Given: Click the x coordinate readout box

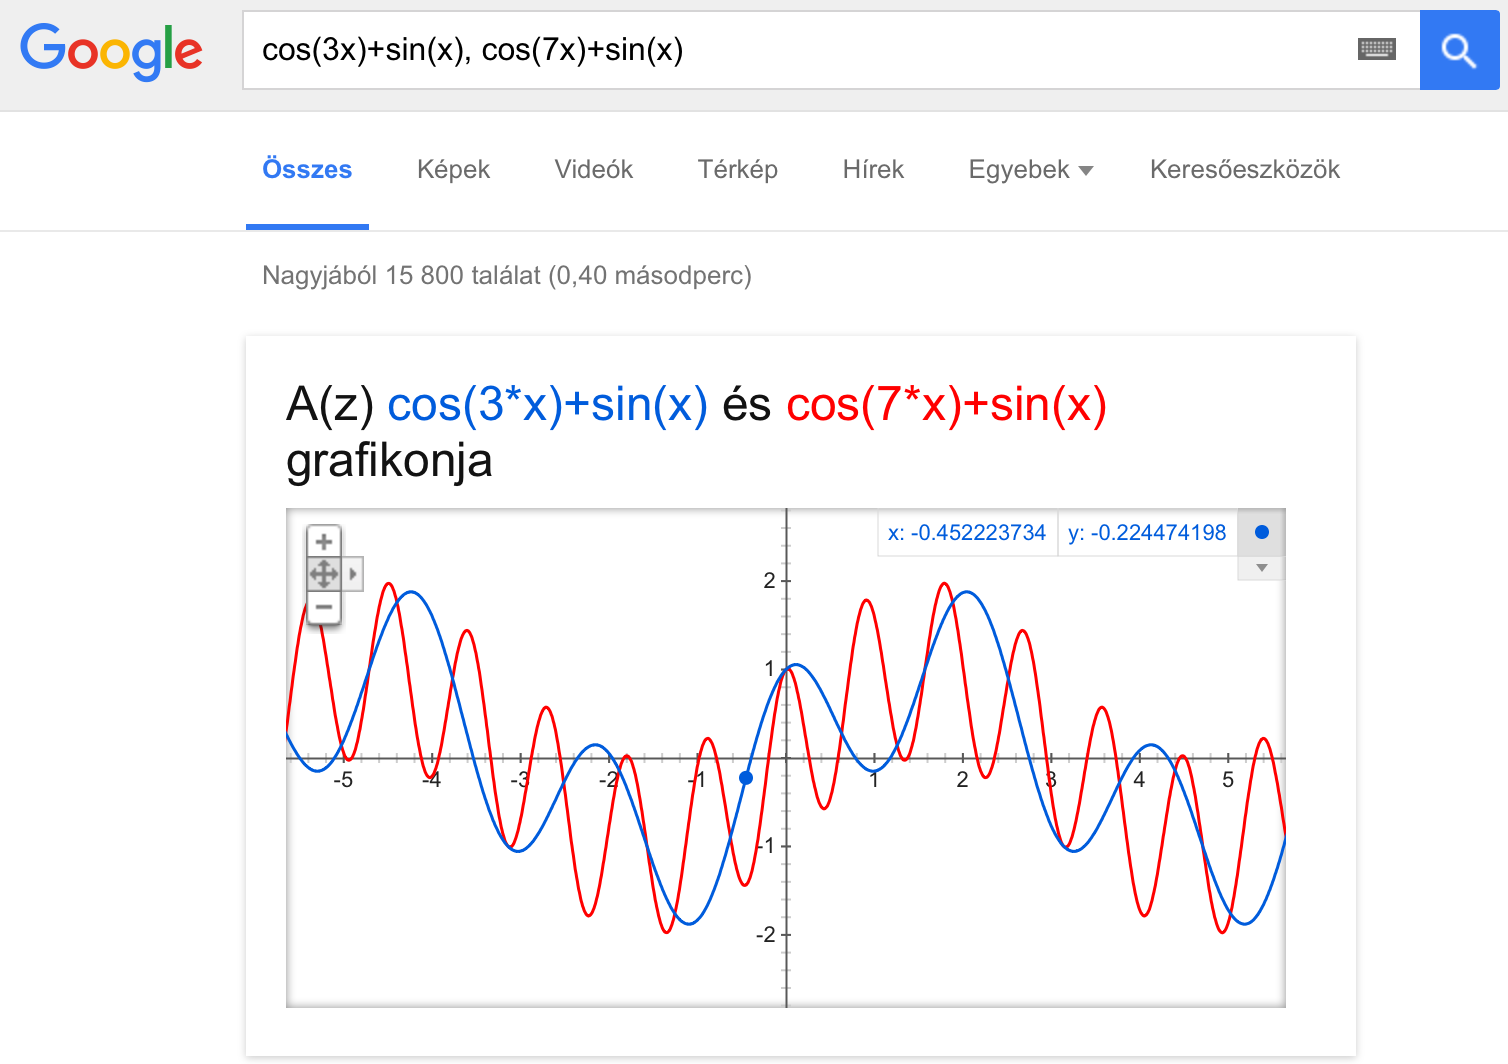Looking at the screenshot, I should click(967, 533).
